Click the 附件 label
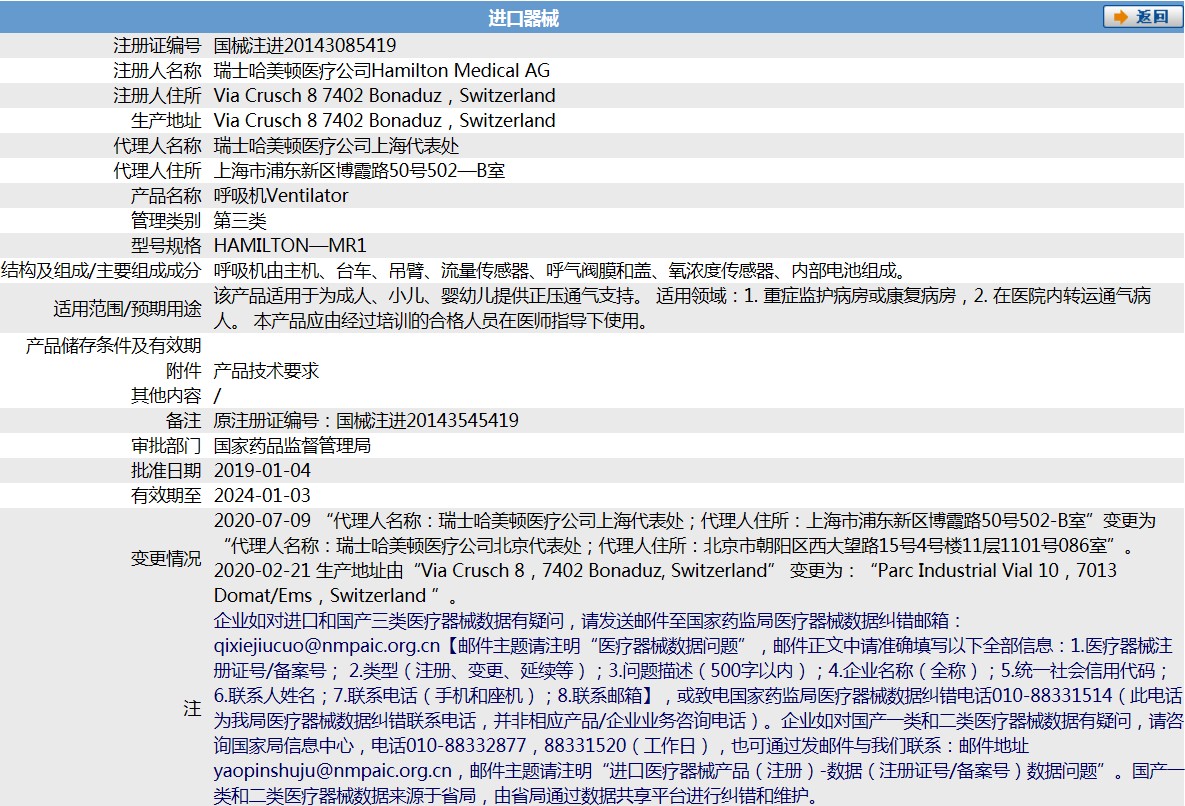 [184, 370]
